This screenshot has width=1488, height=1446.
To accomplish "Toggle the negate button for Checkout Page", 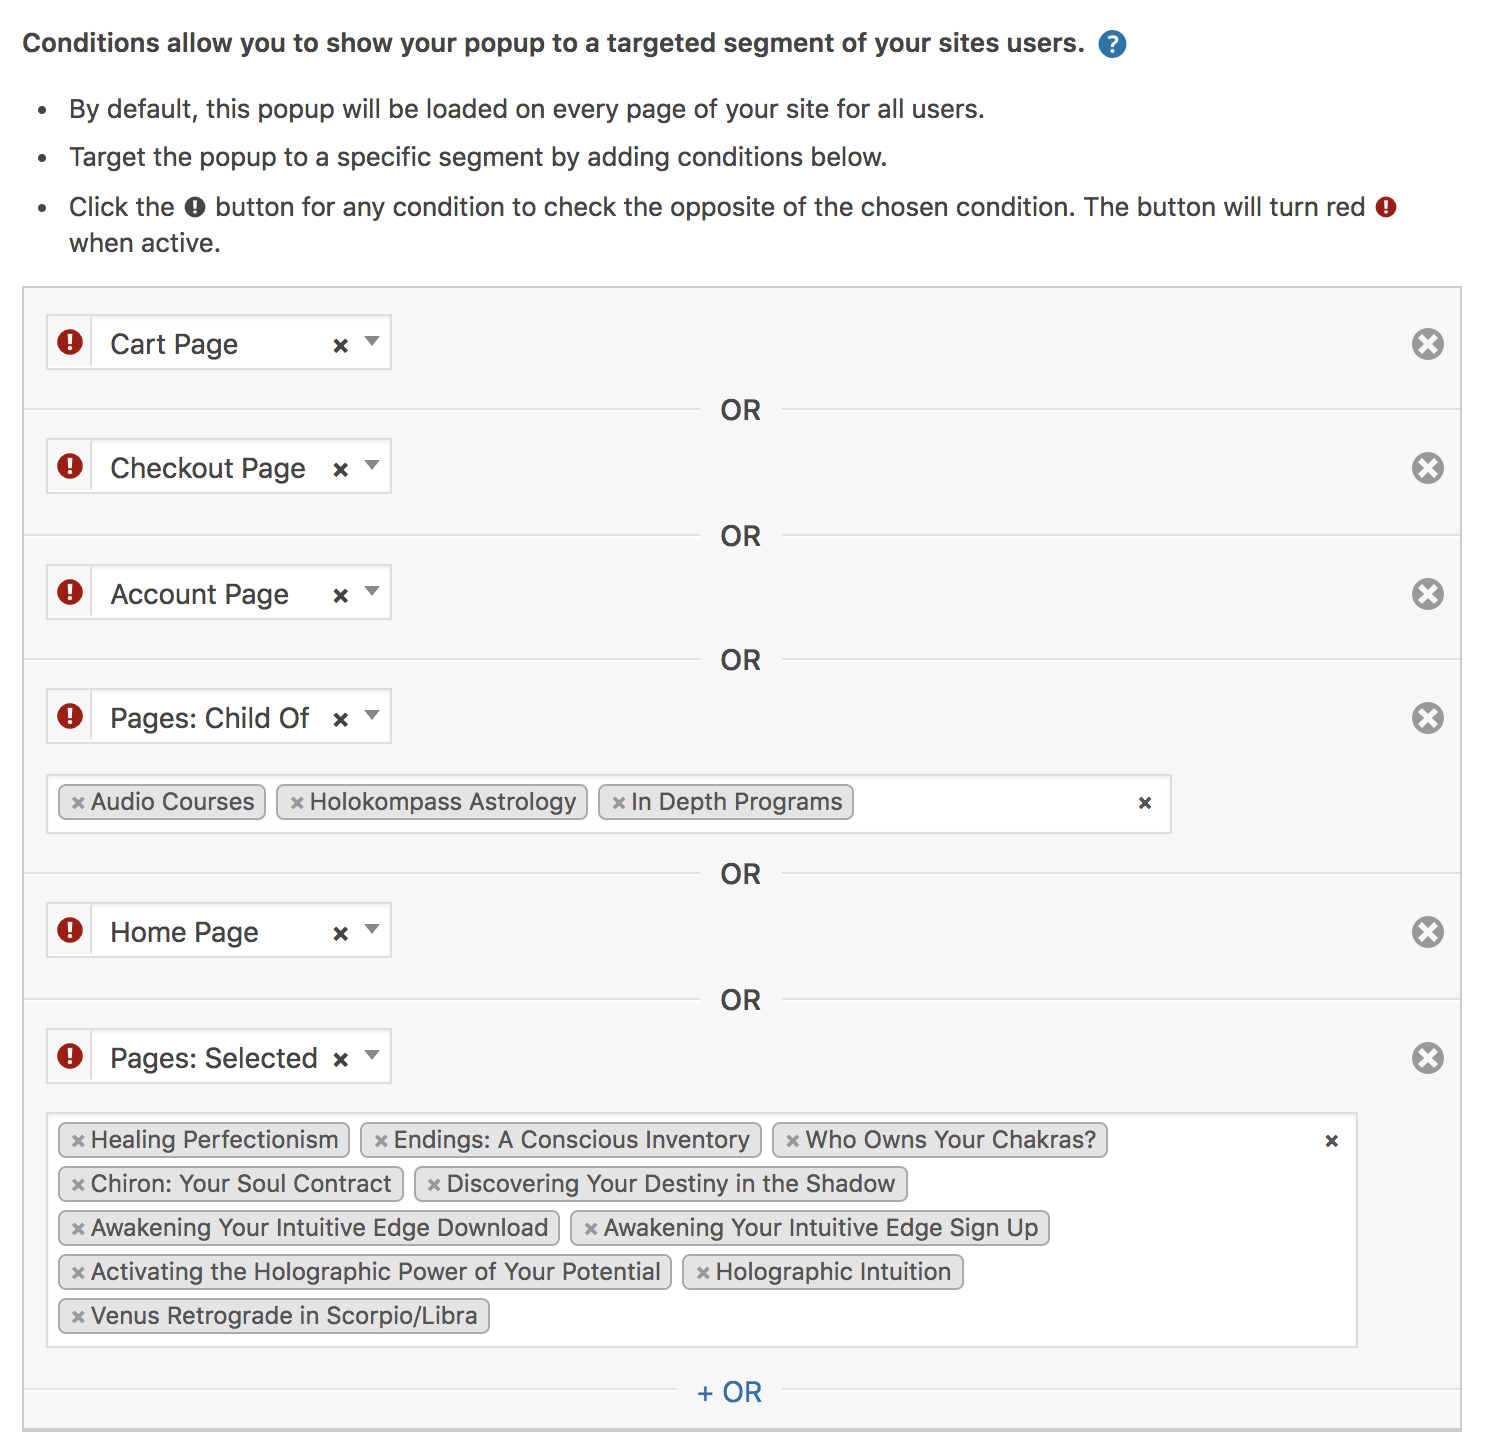I will (70, 467).
